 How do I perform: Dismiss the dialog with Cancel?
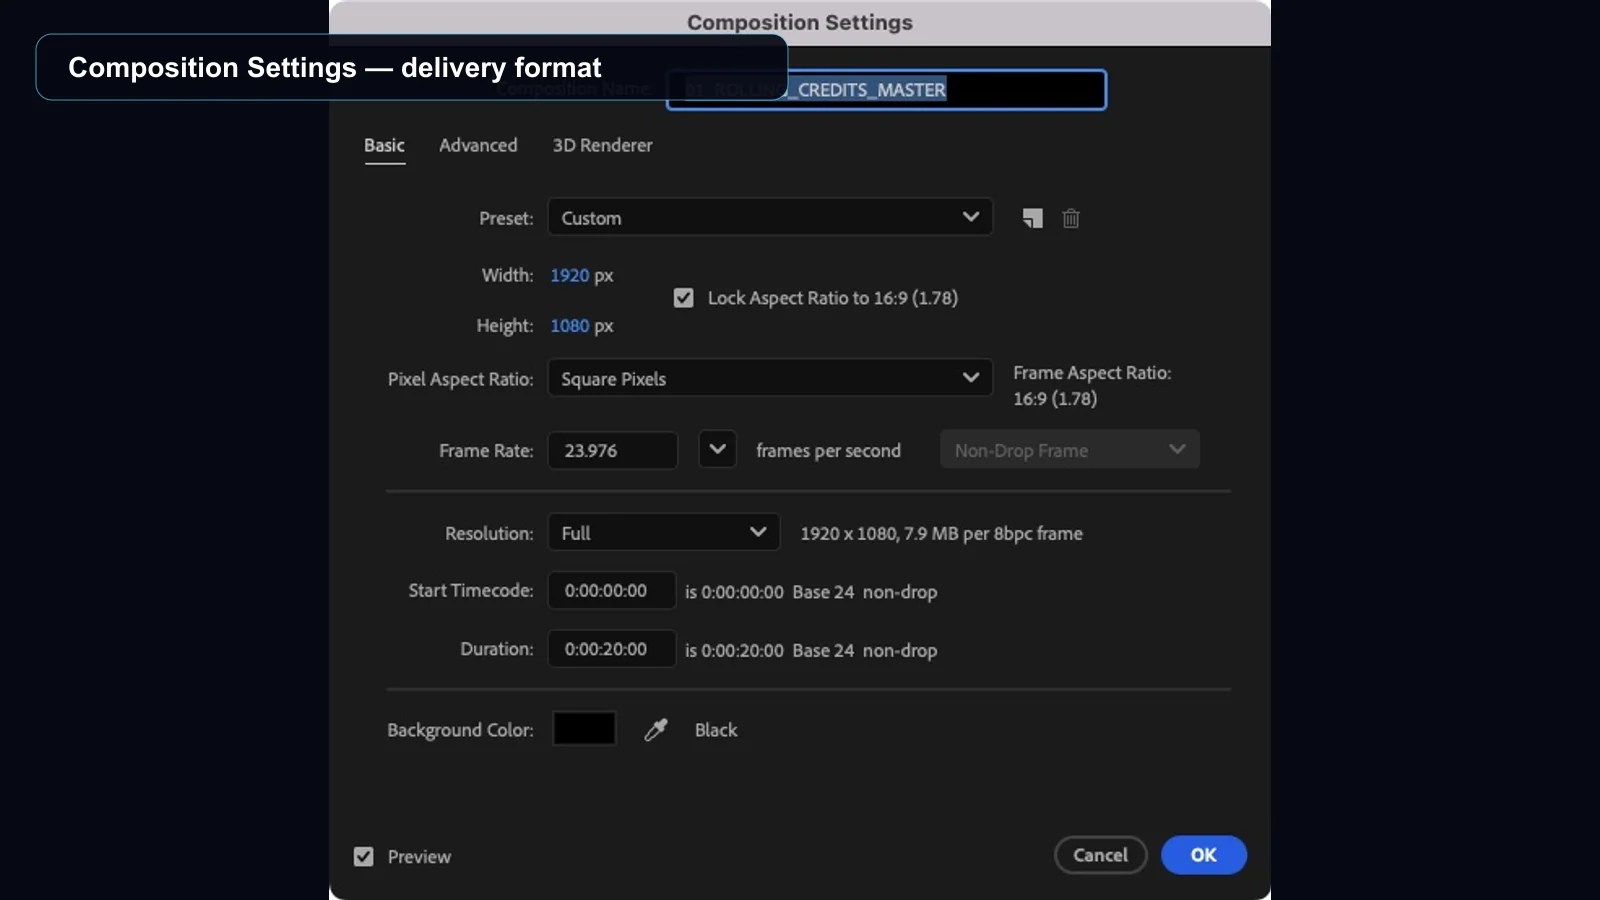[1100, 855]
